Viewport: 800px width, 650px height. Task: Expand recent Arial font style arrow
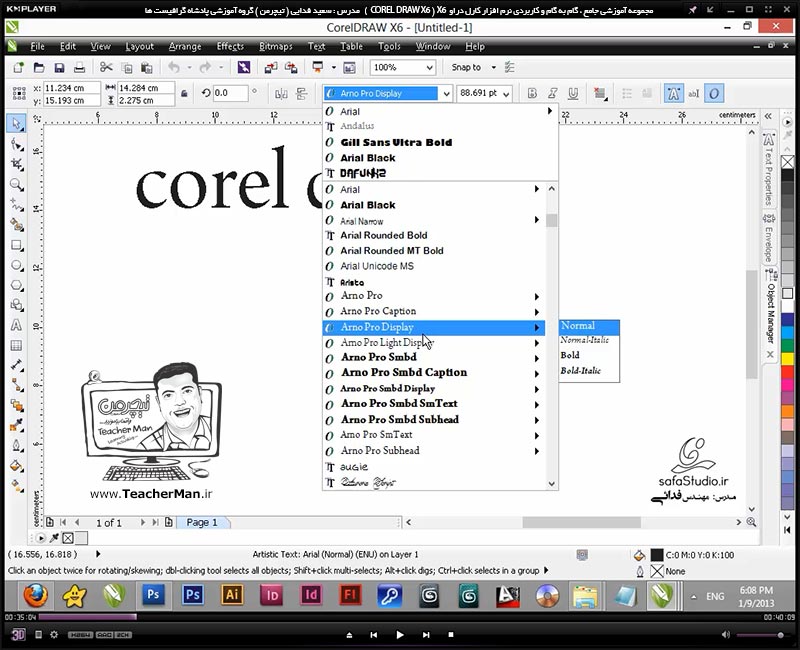[549, 111]
